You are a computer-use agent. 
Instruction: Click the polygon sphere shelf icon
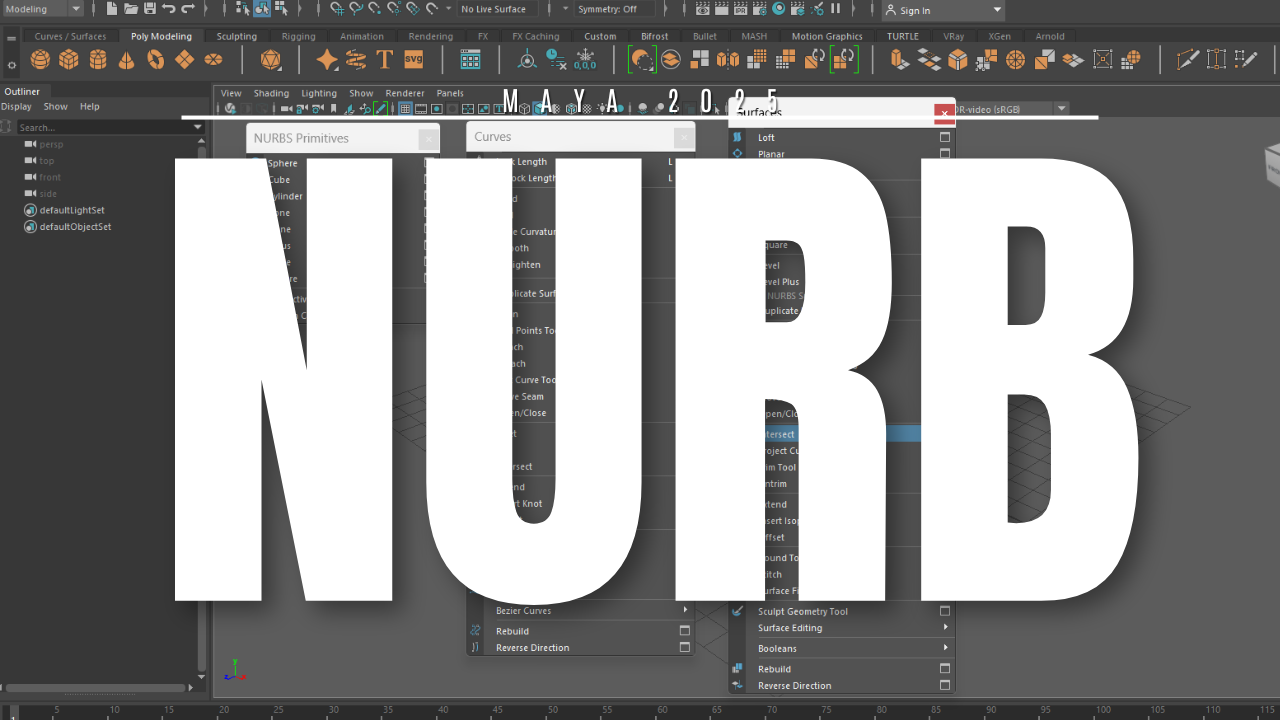point(39,60)
